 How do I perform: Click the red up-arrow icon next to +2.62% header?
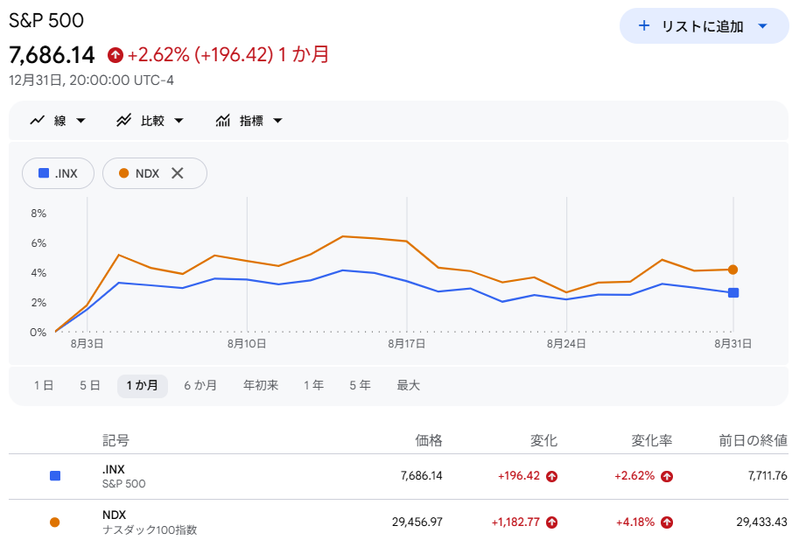[x=115, y=55]
